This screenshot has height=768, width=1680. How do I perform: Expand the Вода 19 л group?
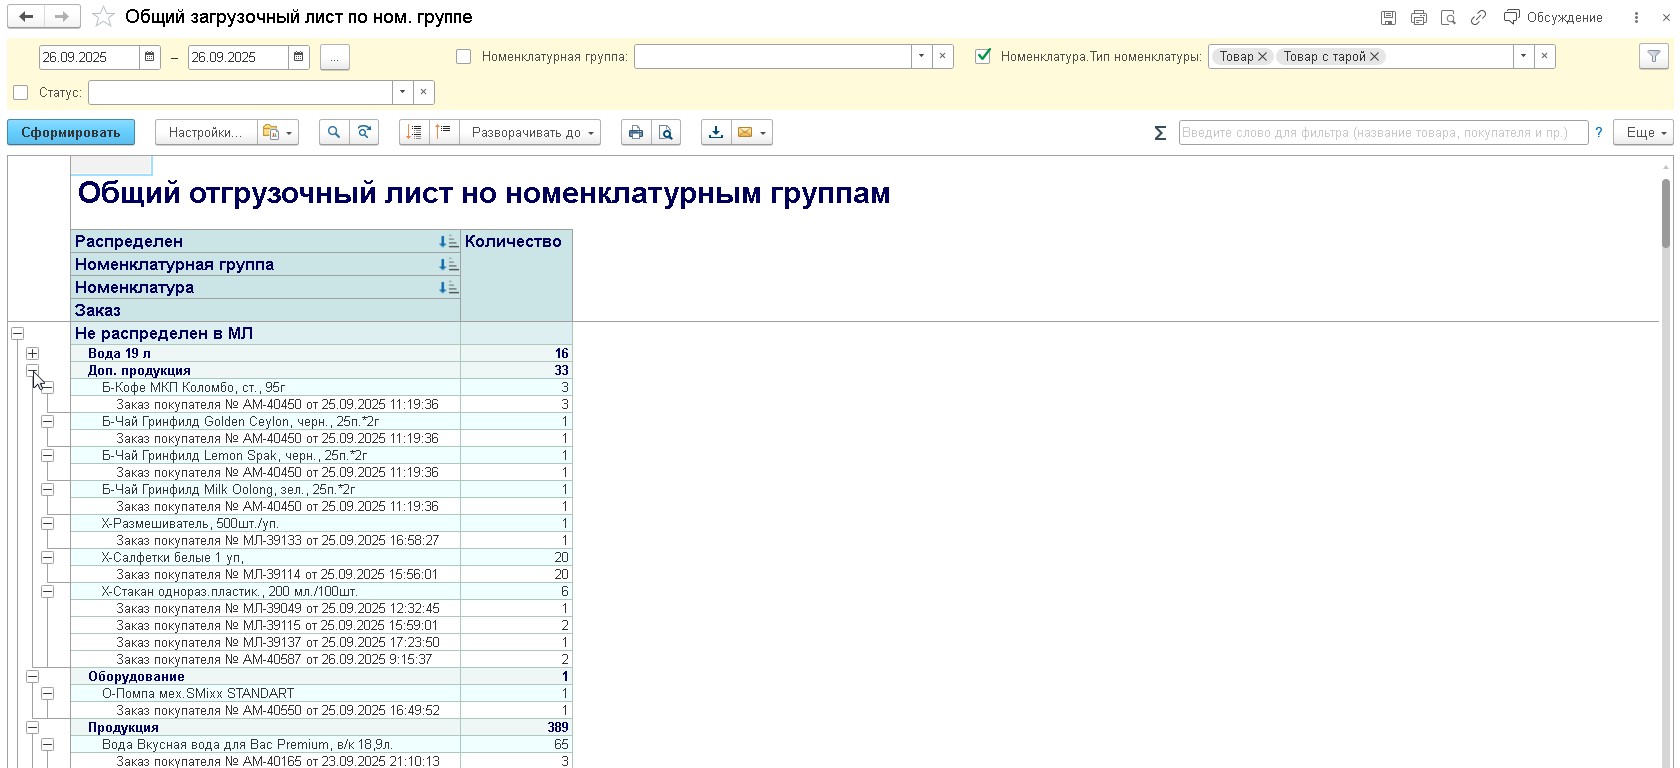[x=33, y=354]
